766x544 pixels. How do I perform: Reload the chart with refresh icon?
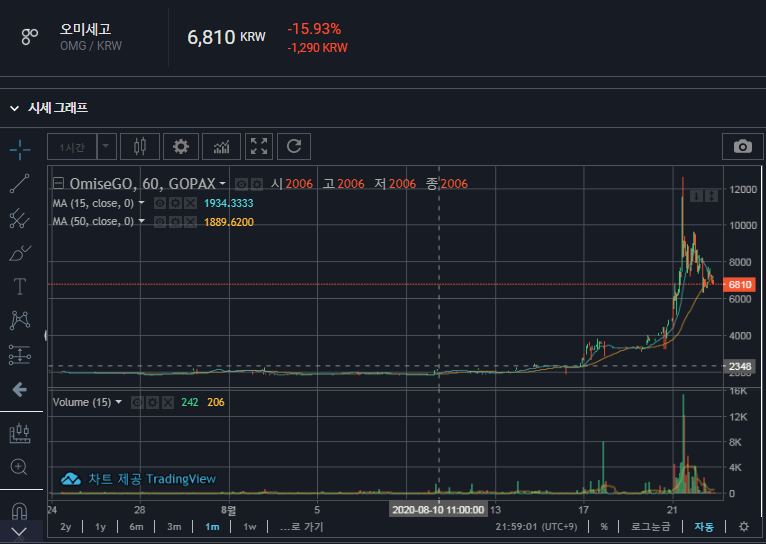(x=294, y=146)
